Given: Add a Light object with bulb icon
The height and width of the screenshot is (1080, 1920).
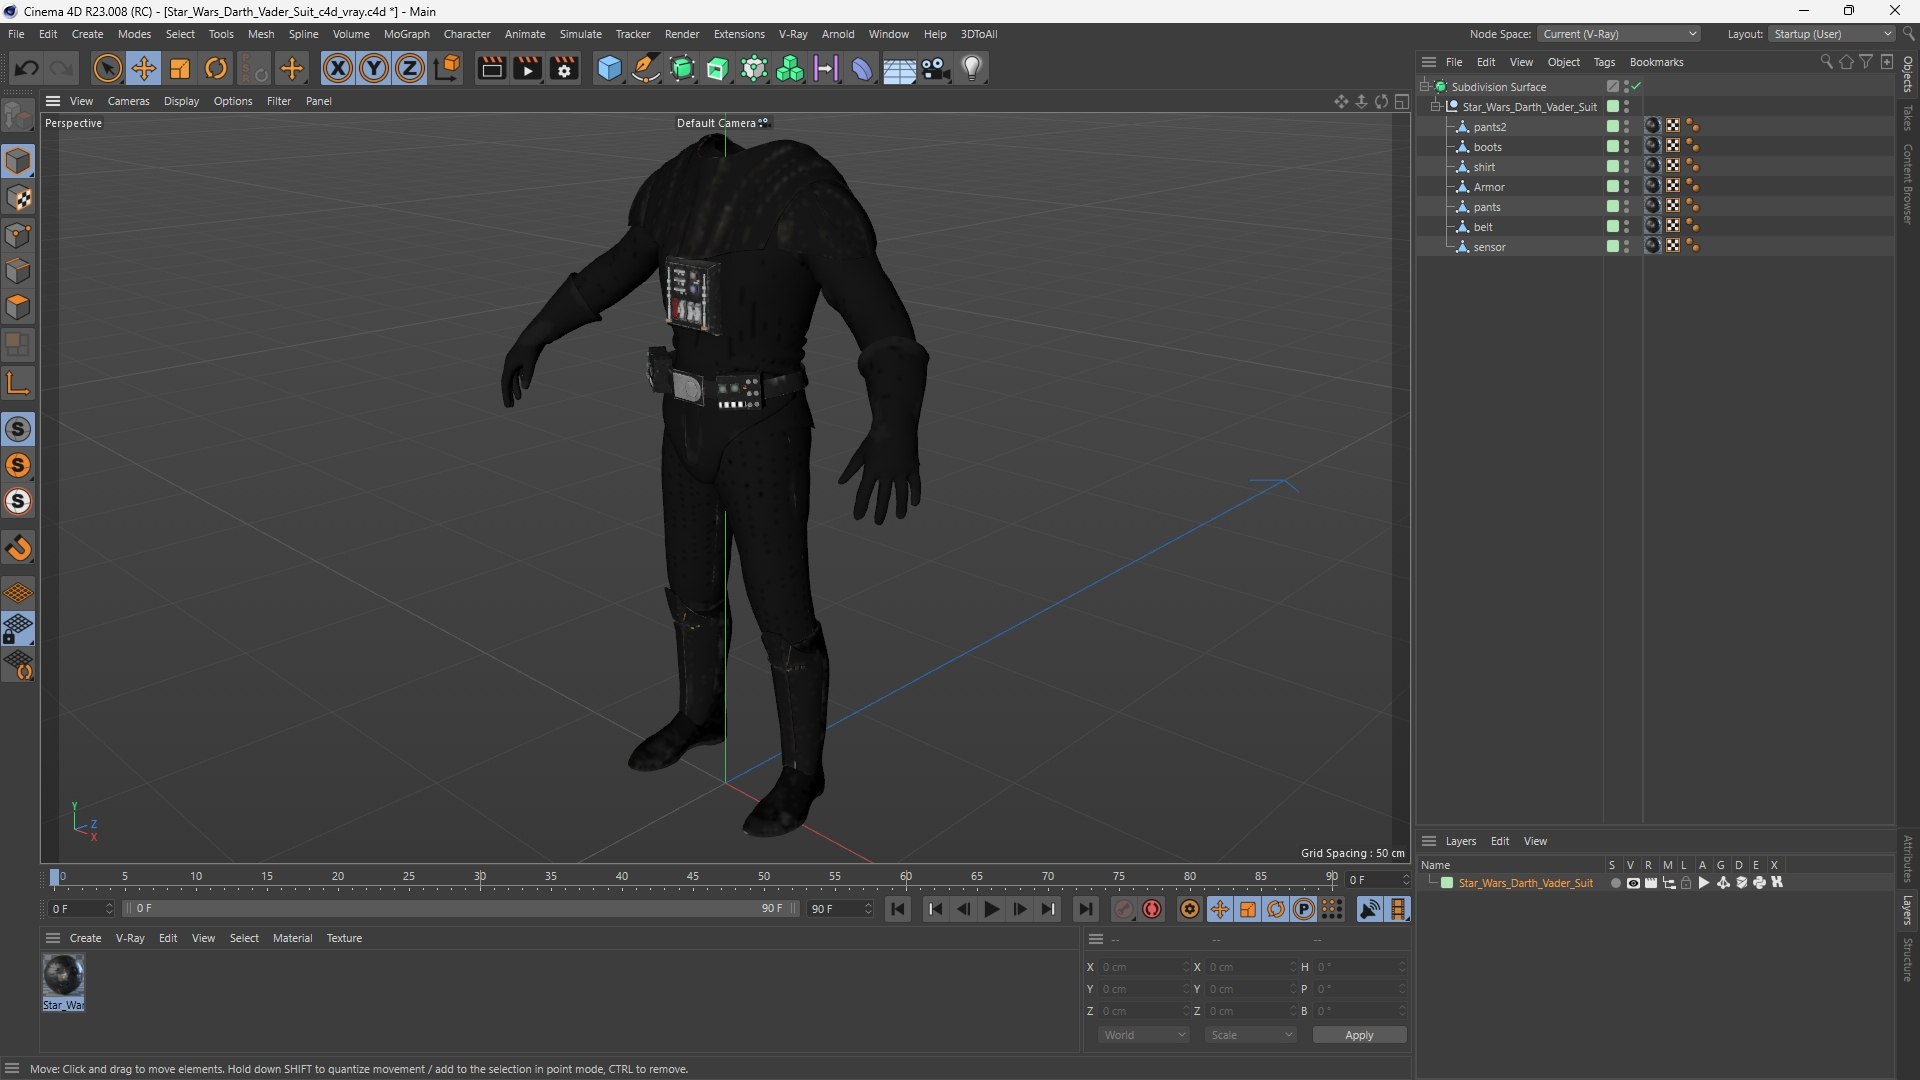Looking at the screenshot, I should [972, 68].
